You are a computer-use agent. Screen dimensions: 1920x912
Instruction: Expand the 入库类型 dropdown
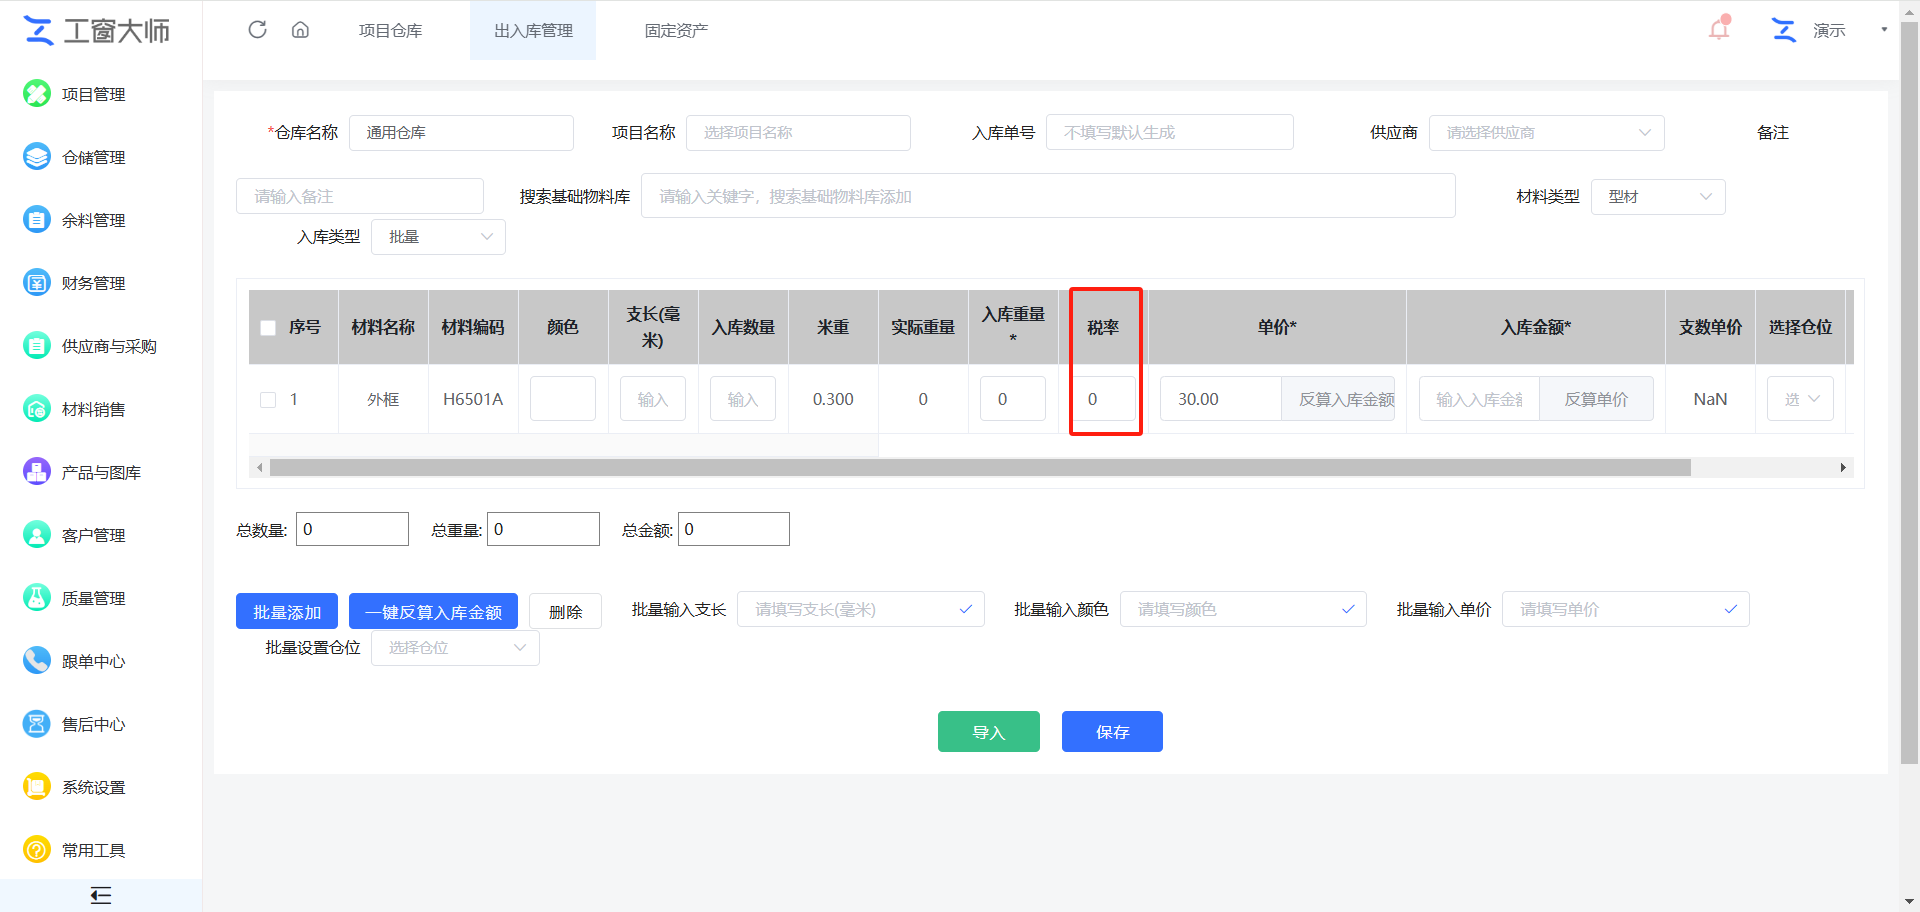tap(438, 237)
